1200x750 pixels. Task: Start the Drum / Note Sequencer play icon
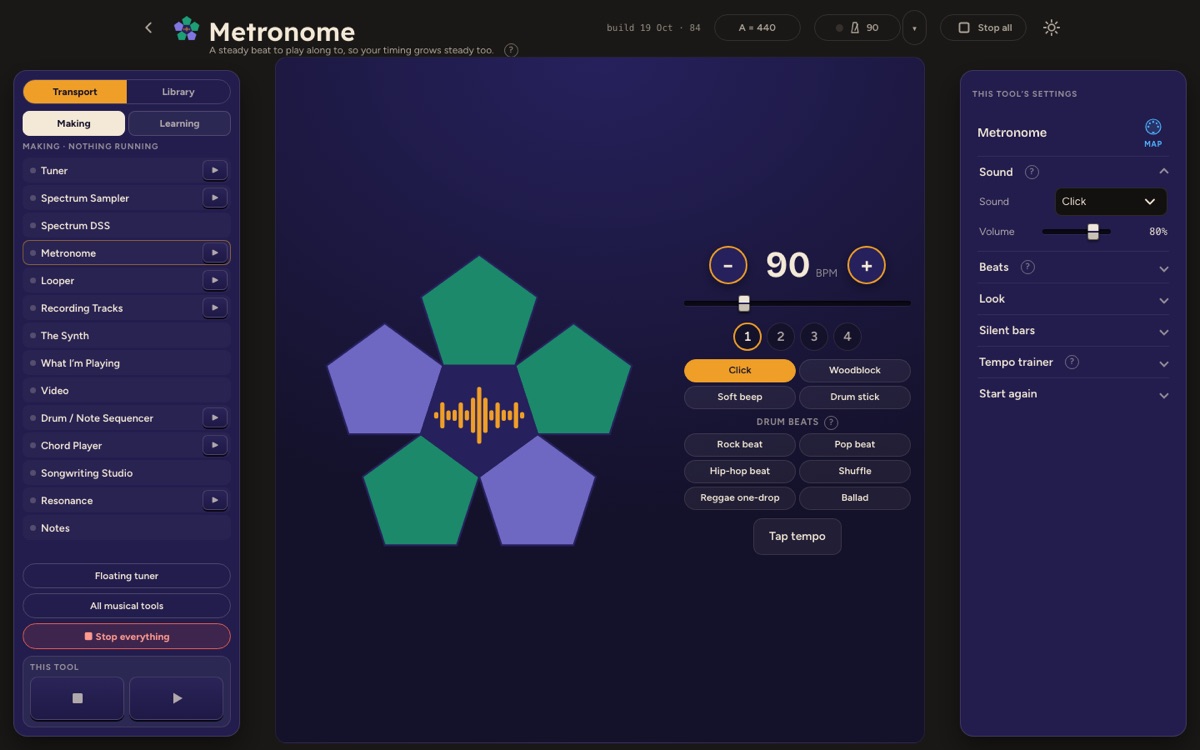(215, 418)
